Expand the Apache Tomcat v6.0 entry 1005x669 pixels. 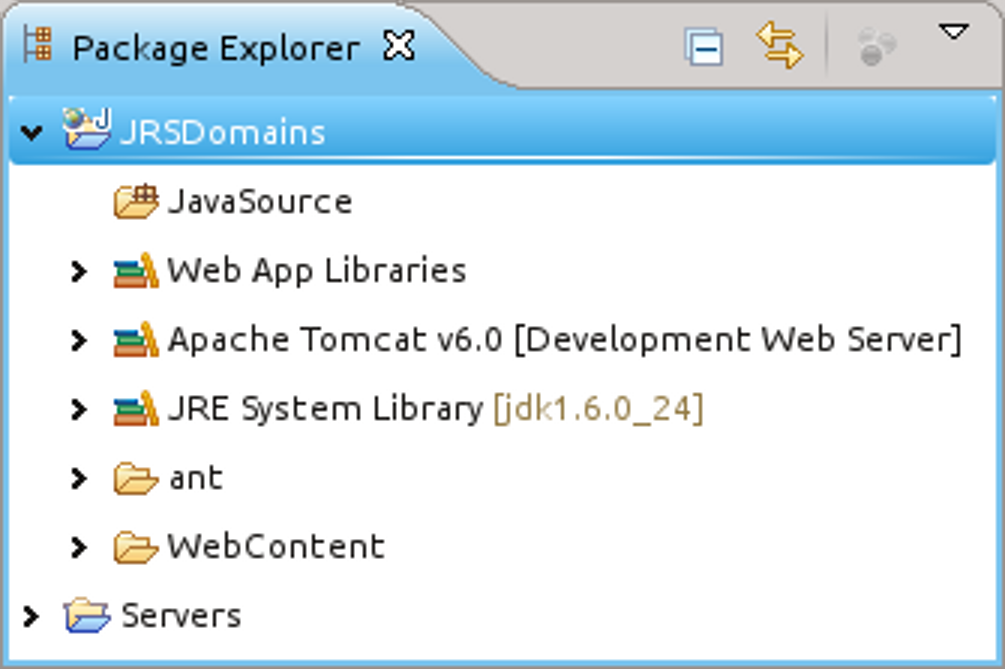pos(78,340)
